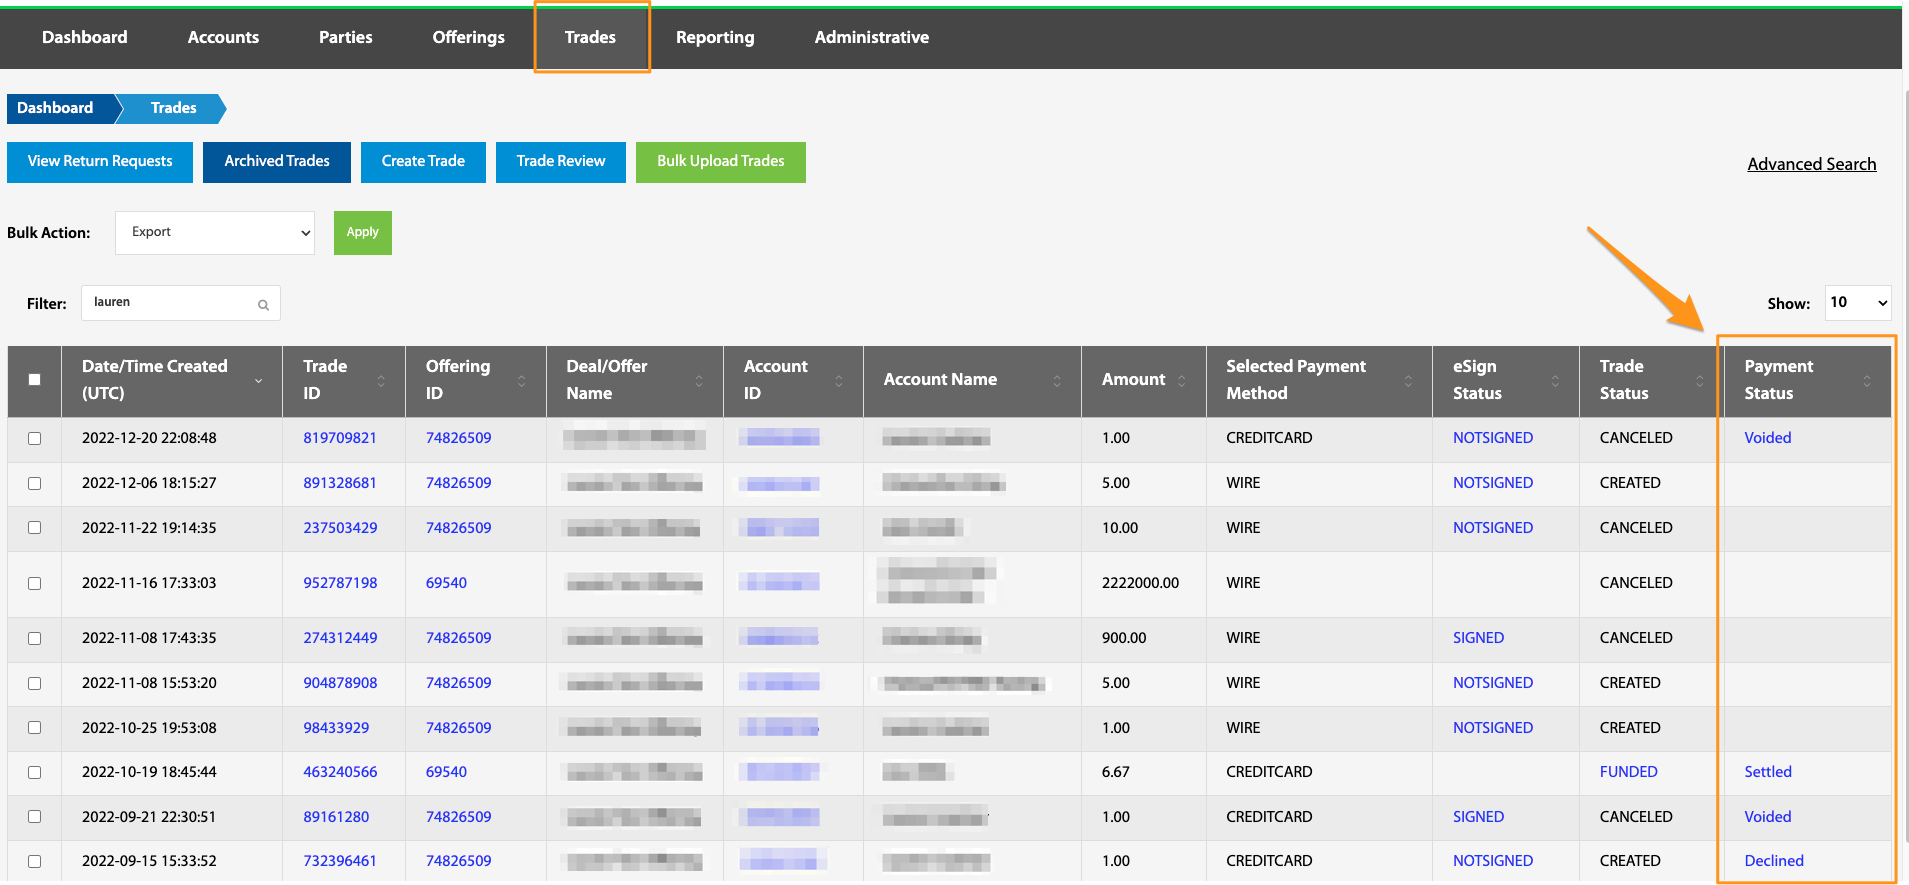Open the Dashboard menu tab

pos(85,37)
